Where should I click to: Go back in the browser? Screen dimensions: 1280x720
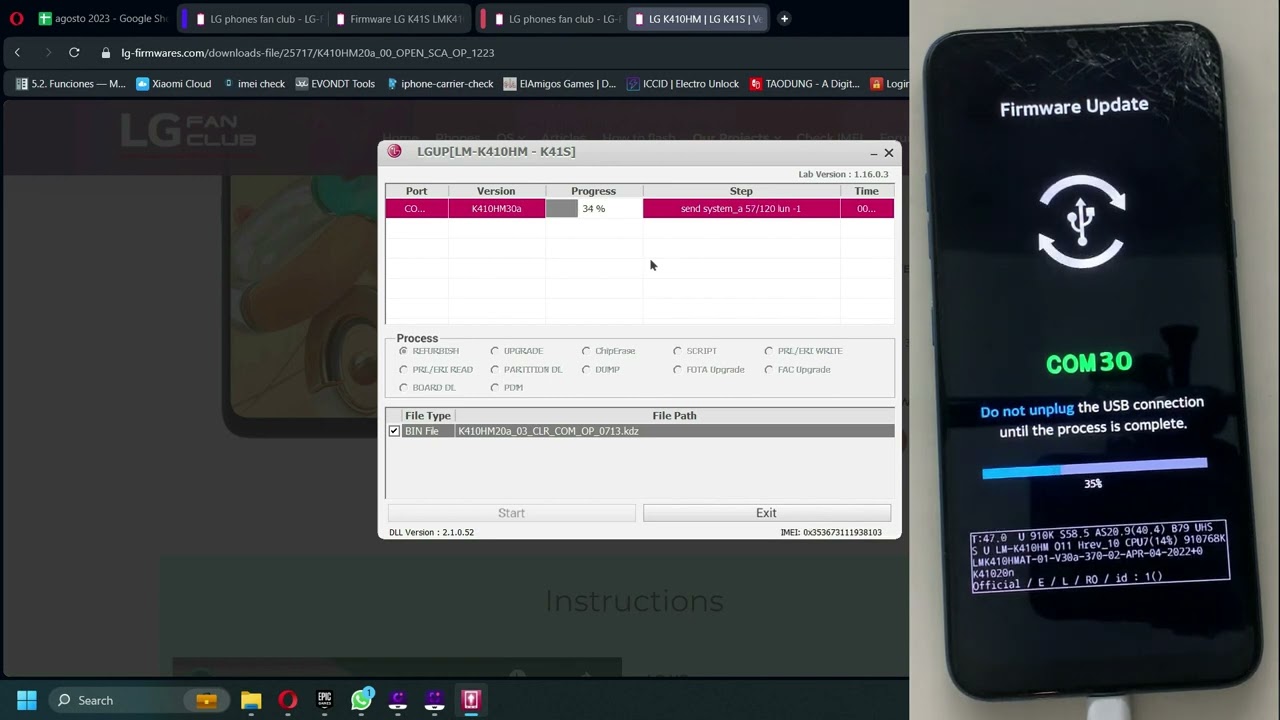coord(17,52)
